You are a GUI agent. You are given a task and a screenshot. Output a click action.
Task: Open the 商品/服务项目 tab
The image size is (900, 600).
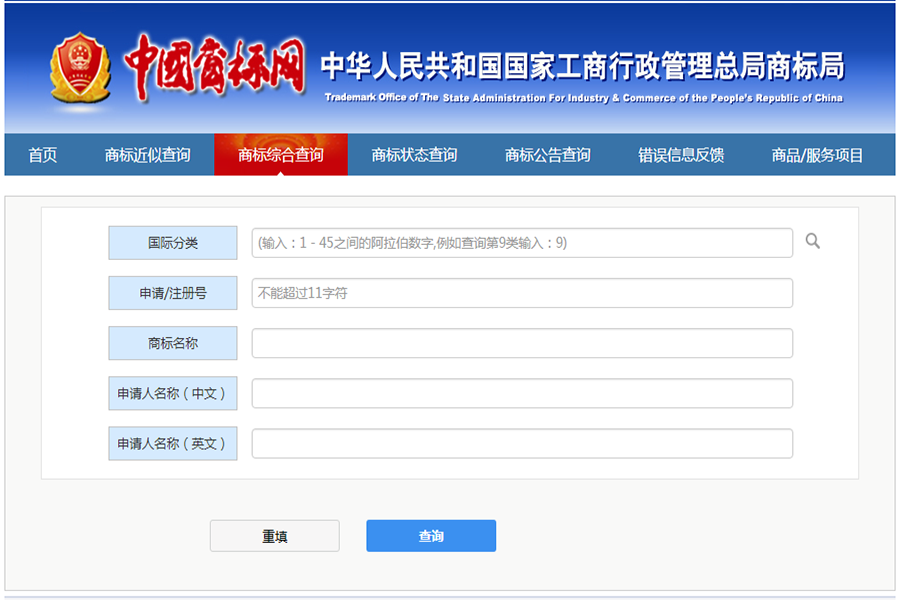(x=817, y=155)
